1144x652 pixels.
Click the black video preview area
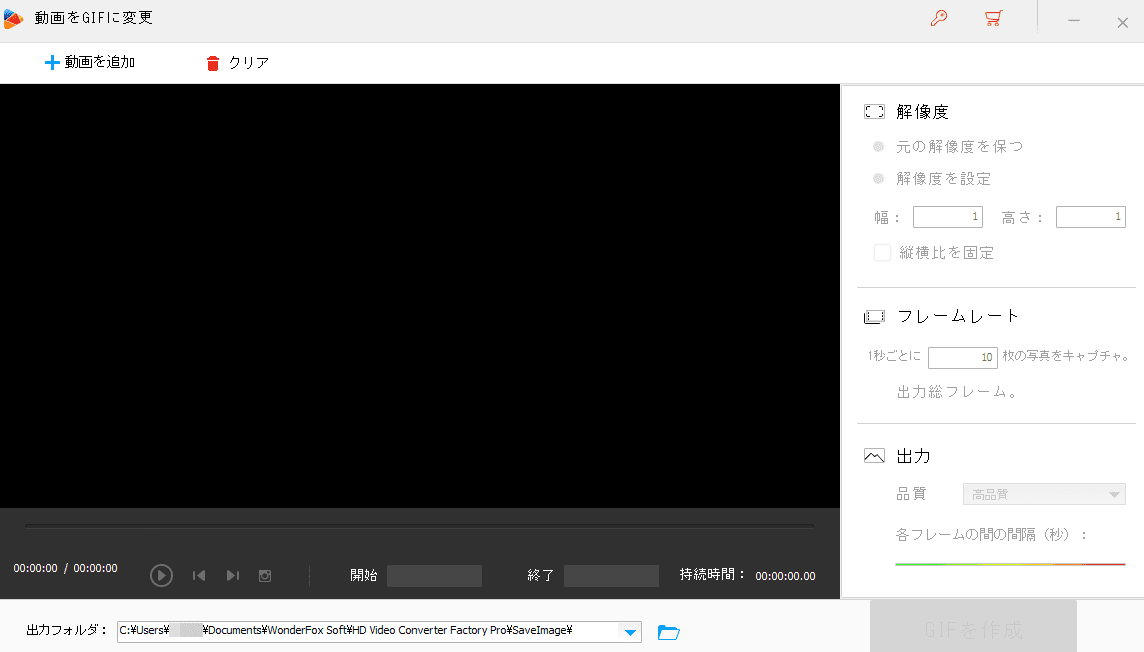click(x=420, y=296)
